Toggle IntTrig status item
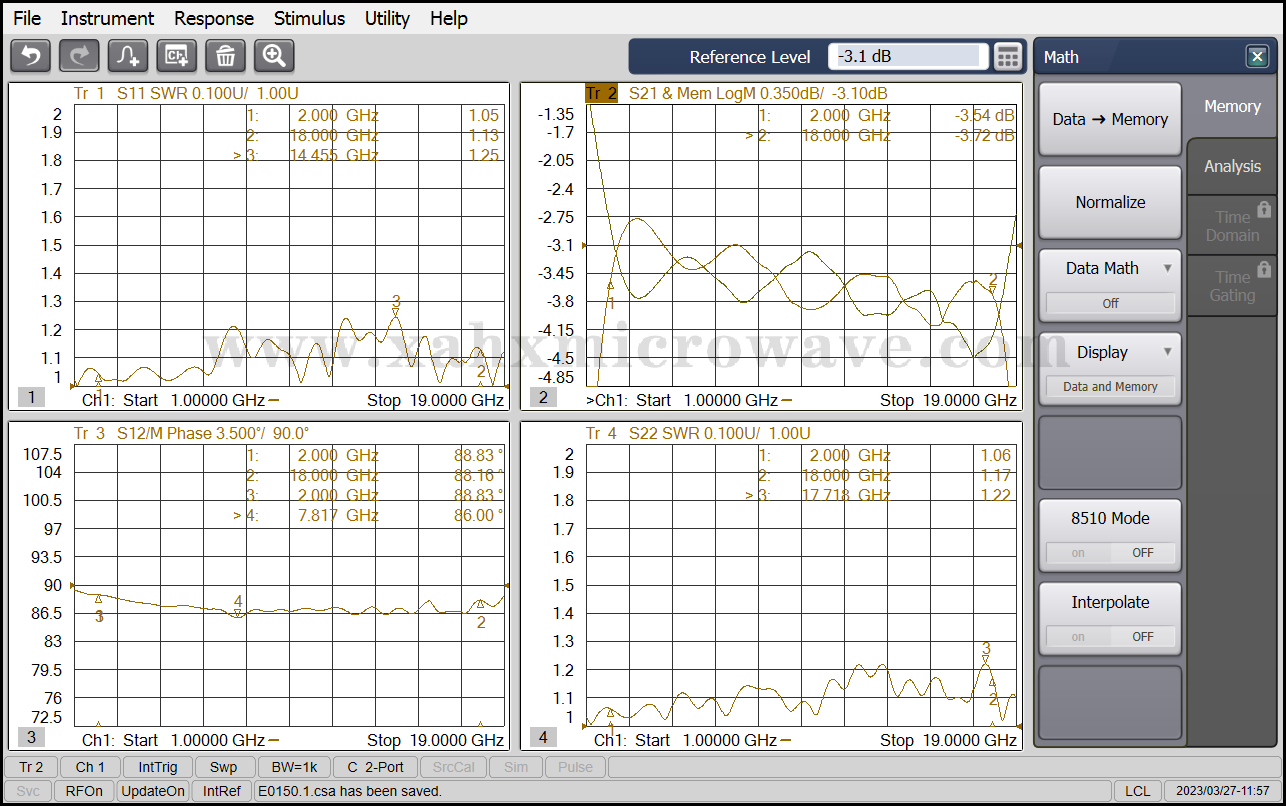 [158, 767]
